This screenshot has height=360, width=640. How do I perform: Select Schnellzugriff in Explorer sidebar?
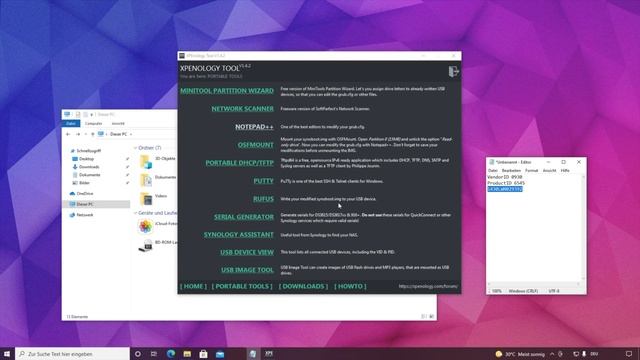click(89, 151)
